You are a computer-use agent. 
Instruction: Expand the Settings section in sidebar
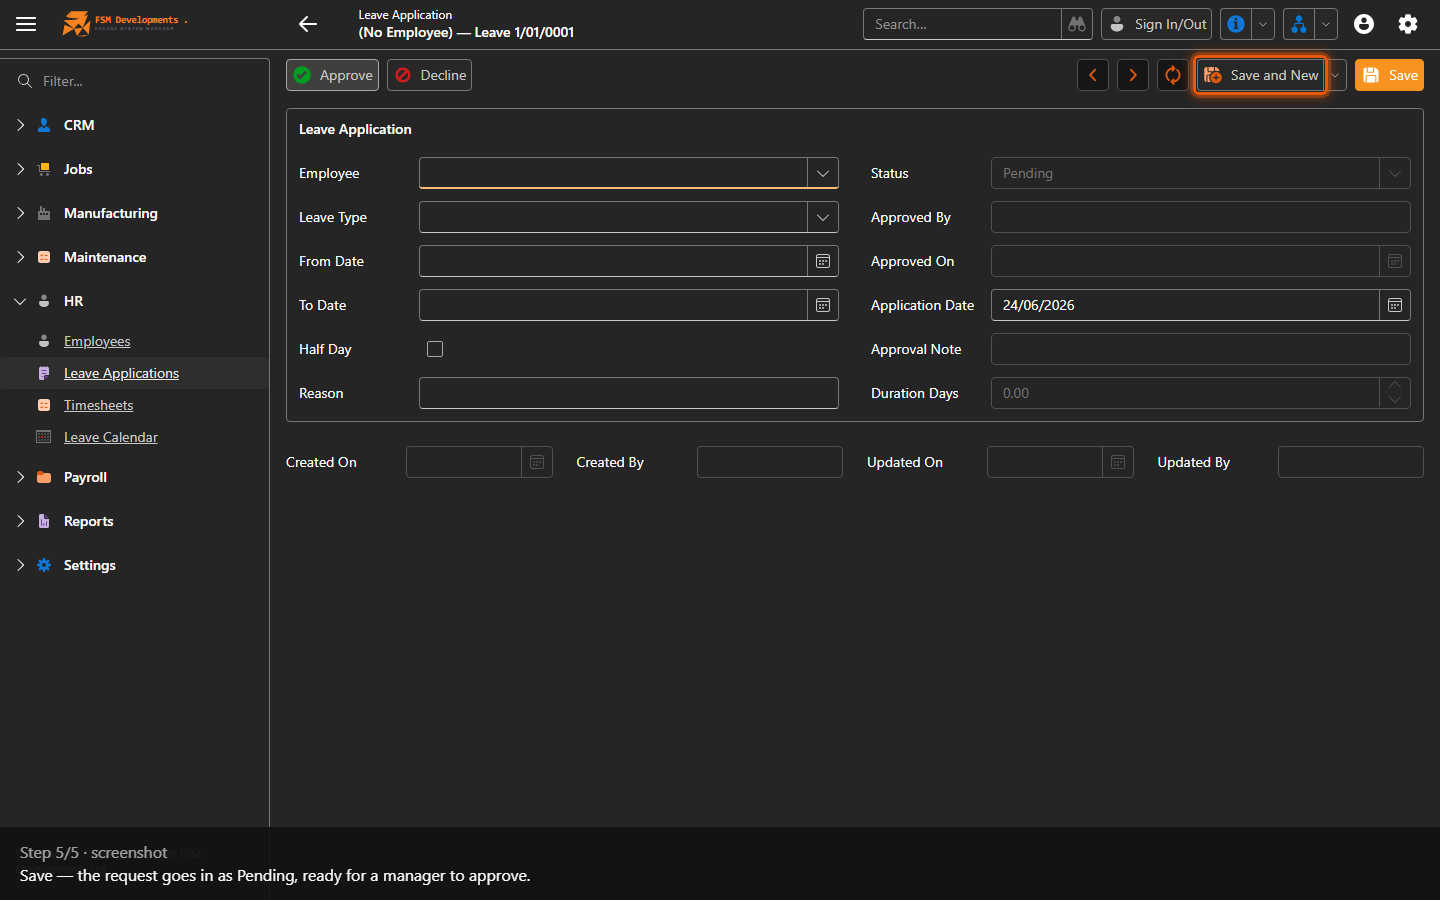point(20,565)
